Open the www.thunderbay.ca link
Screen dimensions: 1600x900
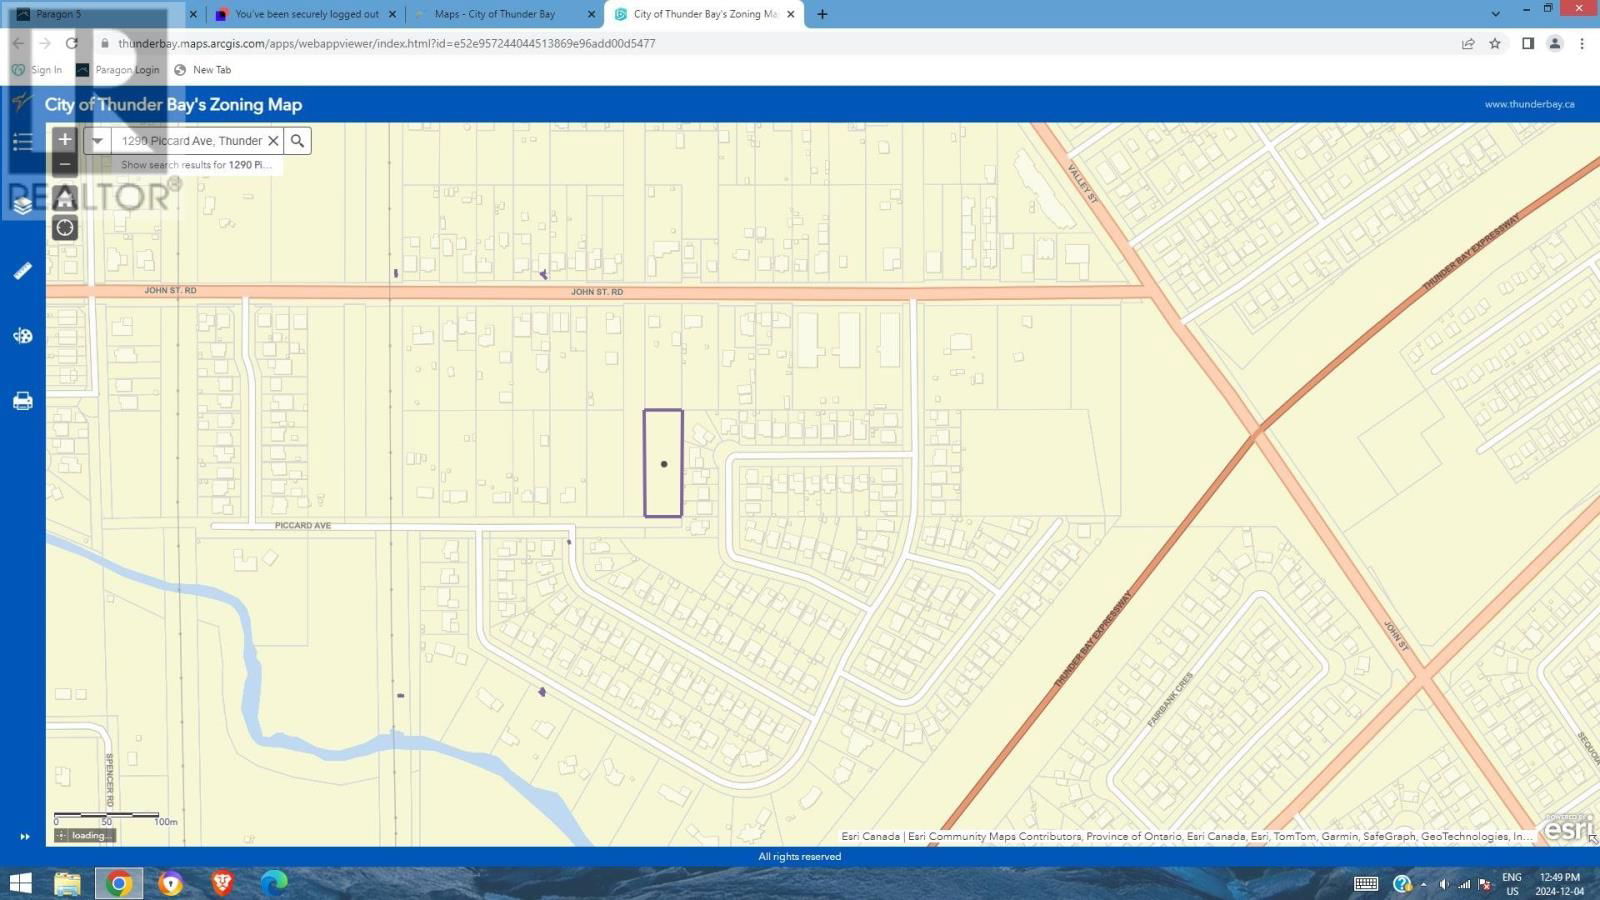click(1529, 104)
